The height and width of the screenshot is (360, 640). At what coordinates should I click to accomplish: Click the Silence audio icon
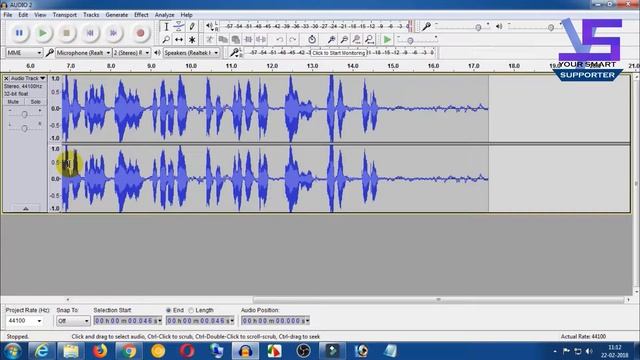[x=261, y=40]
